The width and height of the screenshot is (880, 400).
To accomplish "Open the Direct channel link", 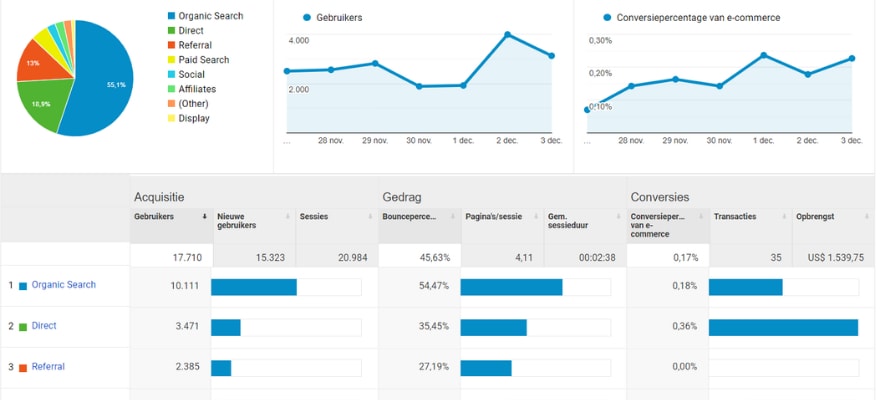I will coord(44,326).
